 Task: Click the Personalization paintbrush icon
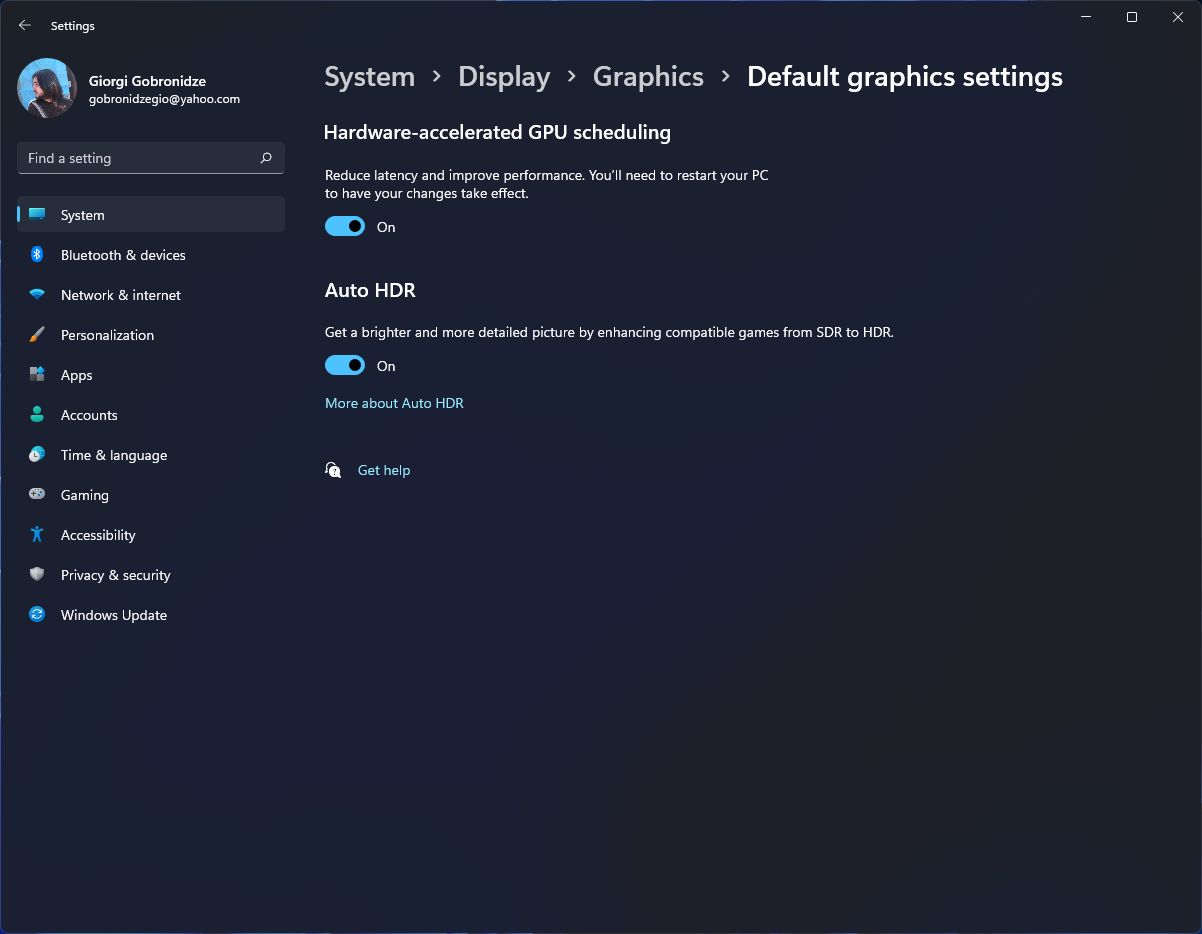point(37,335)
